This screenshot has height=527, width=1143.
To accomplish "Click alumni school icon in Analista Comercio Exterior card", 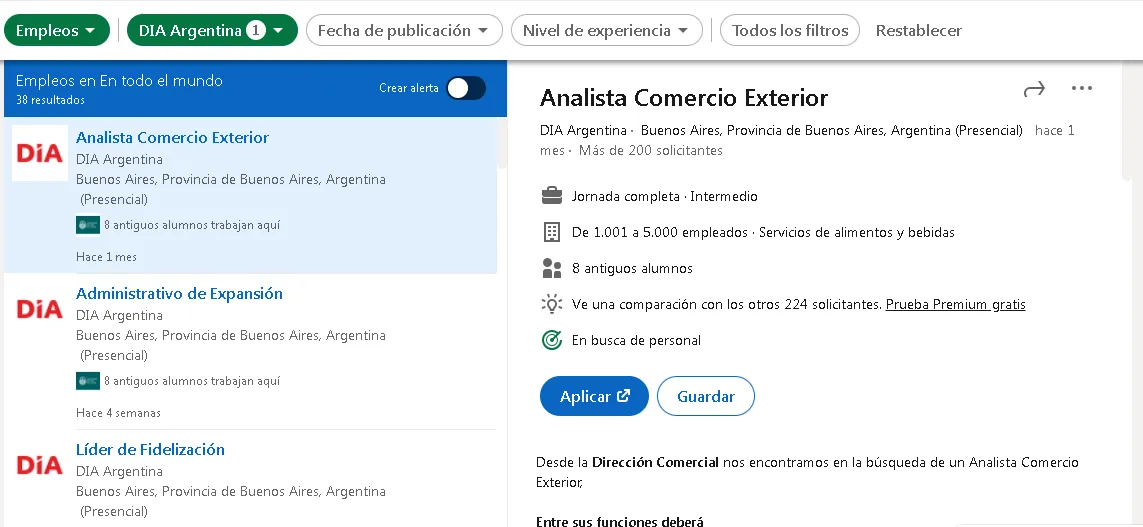I will [87, 225].
